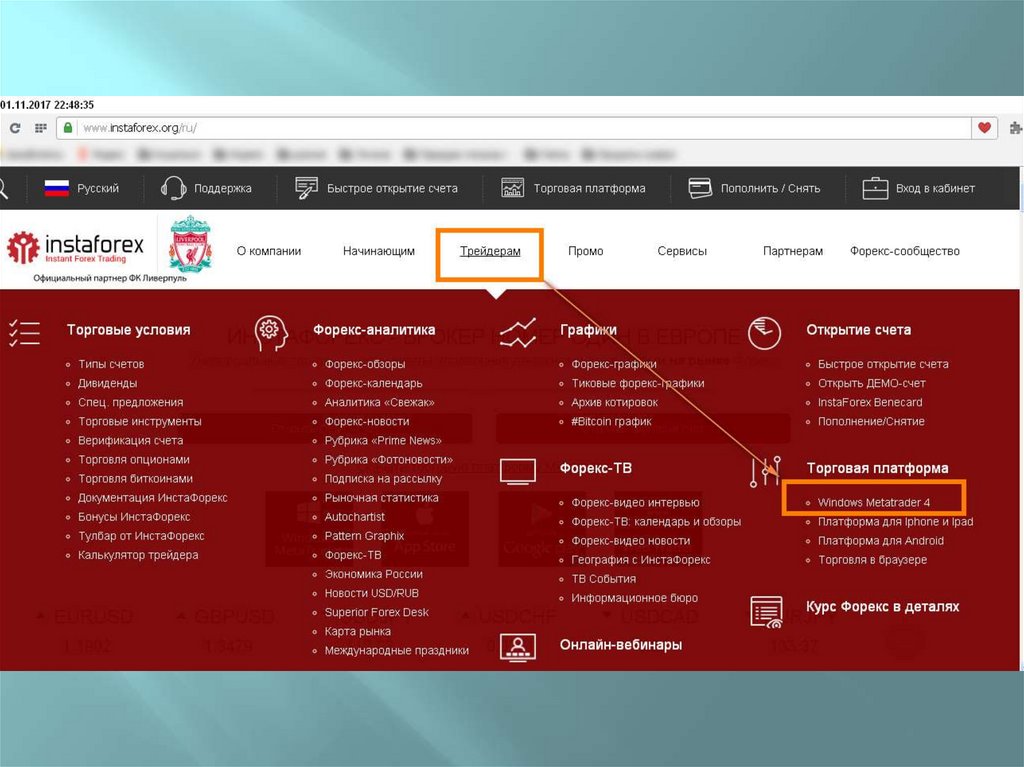Open Торговля биткоинами link
Screen dimensions: 1024x767
pyautogui.click(x=135, y=478)
